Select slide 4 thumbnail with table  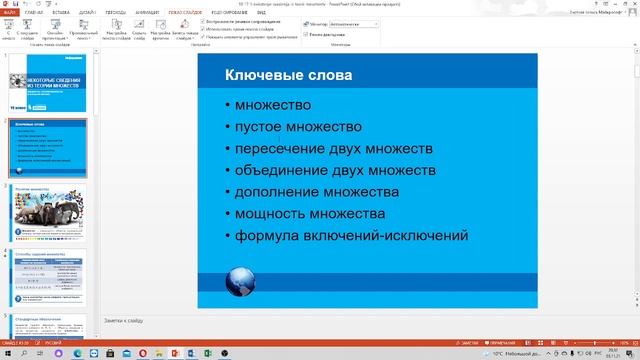point(47,278)
